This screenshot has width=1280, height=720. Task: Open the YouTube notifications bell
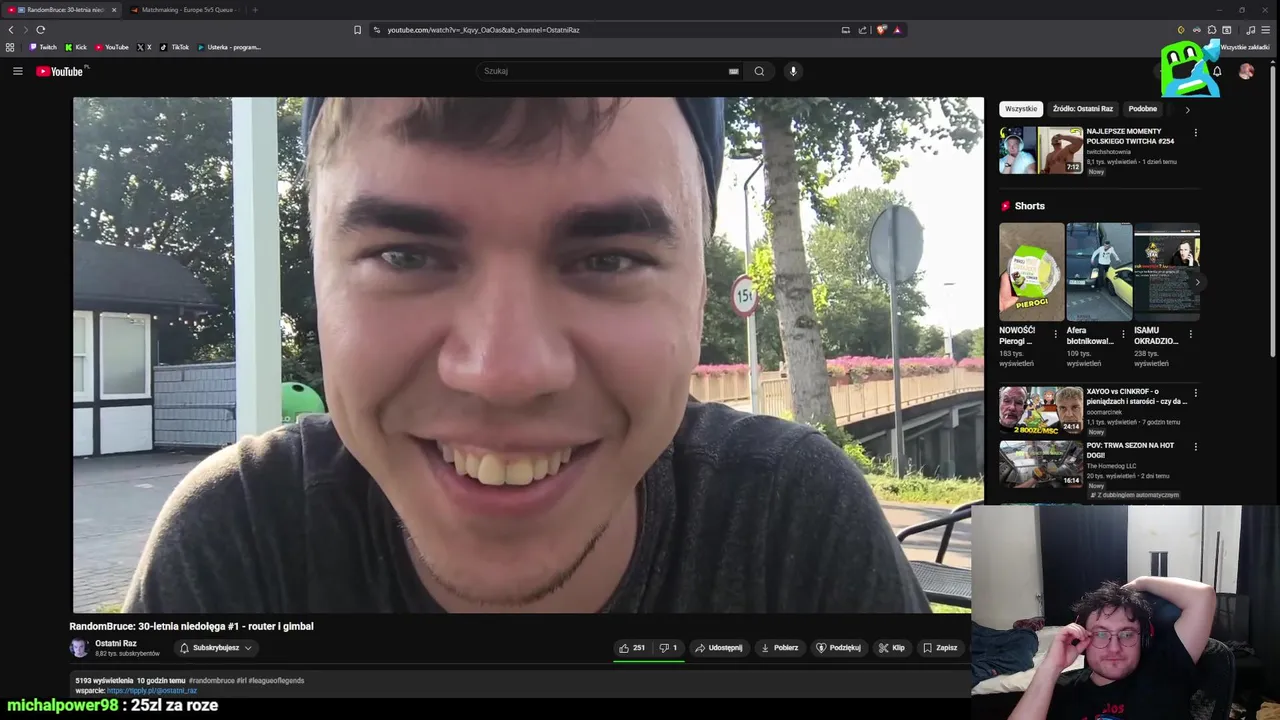[1217, 71]
